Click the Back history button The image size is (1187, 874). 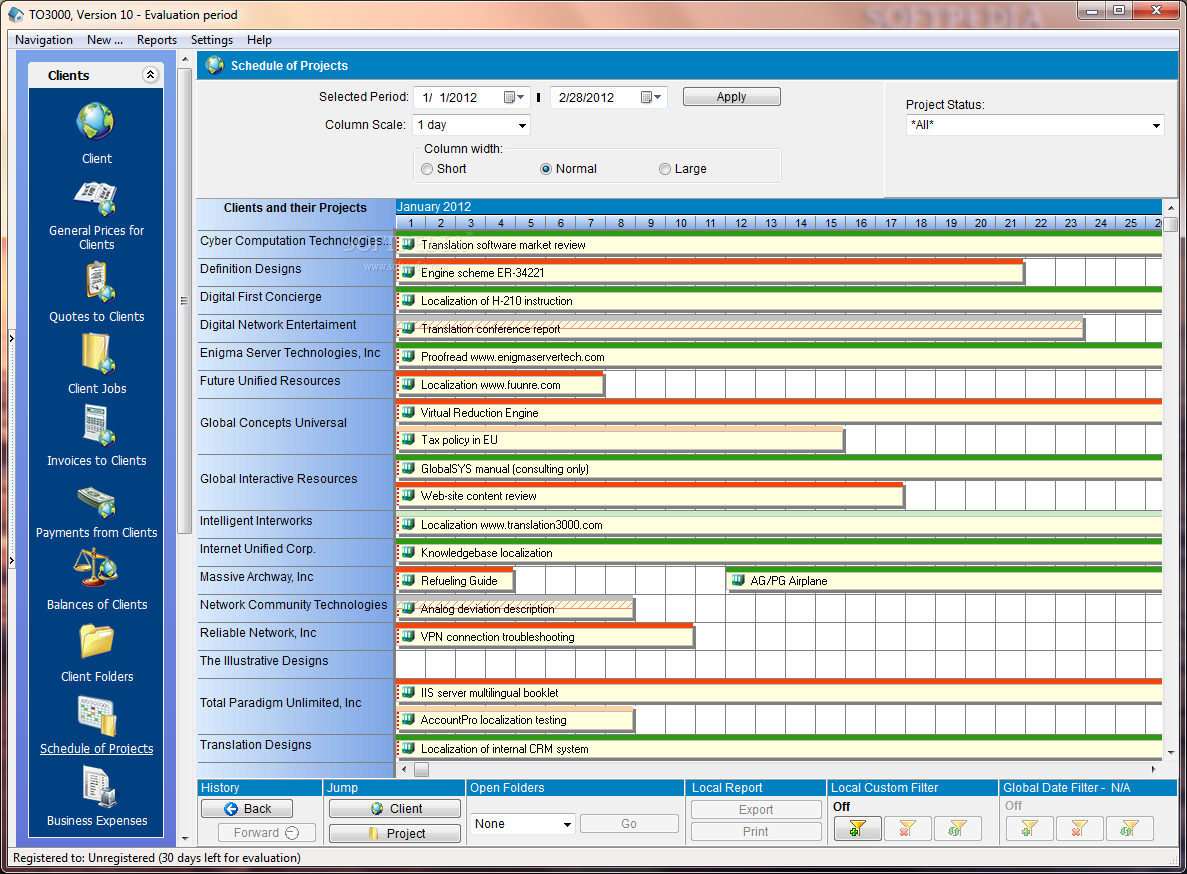[x=247, y=809]
